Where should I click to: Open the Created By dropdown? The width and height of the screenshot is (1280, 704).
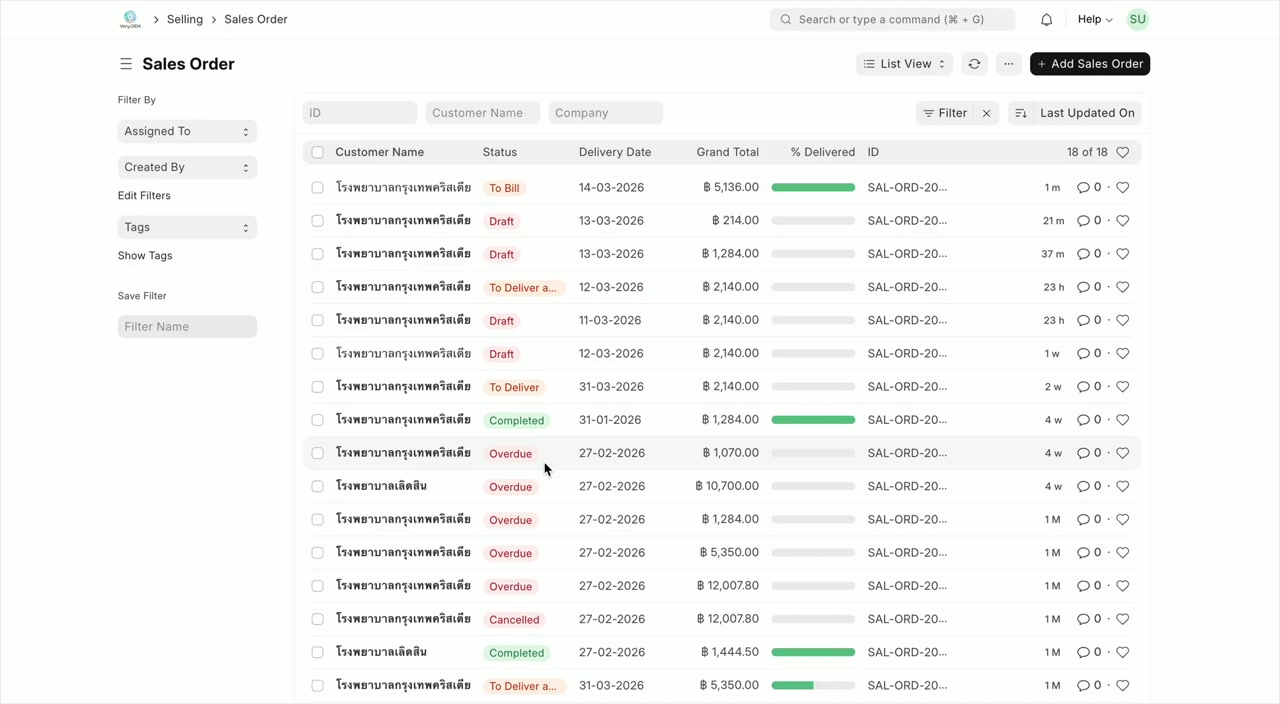(x=187, y=167)
